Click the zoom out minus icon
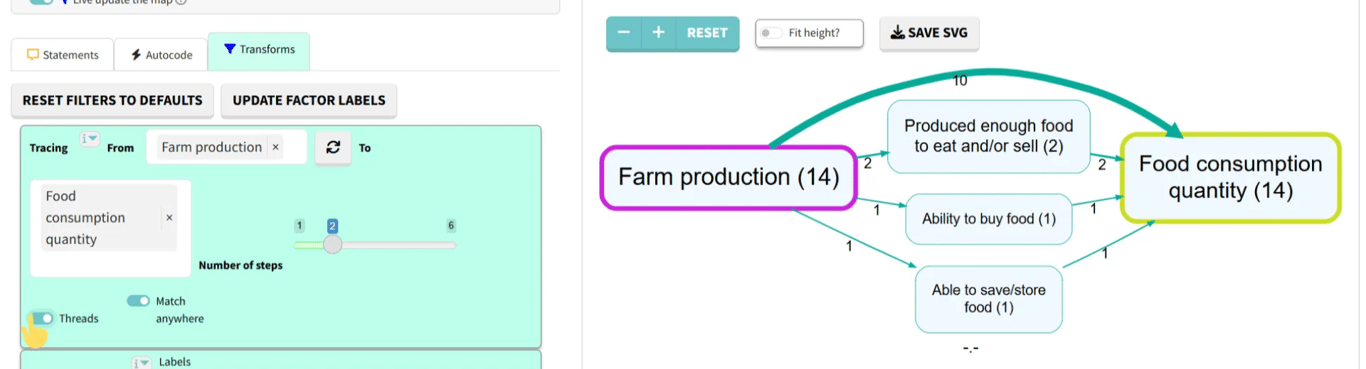1366x369 pixels. point(623,33)
